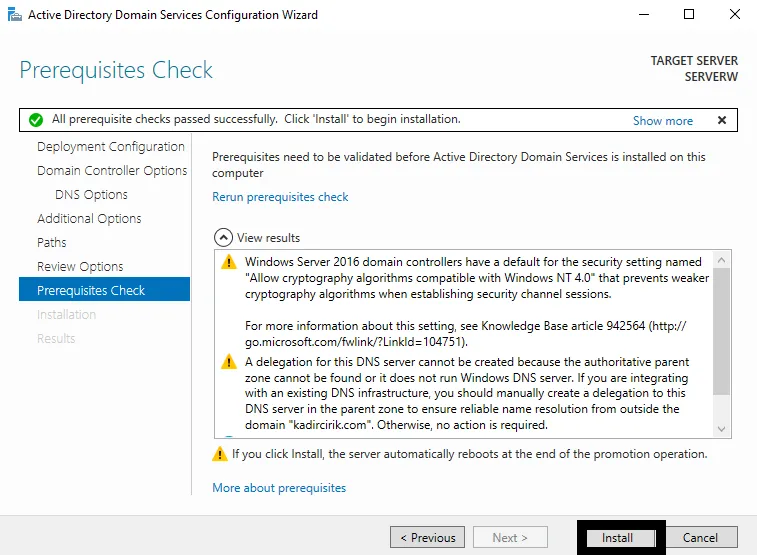Click the results list scrollbar thumb
The height and width of the screenshot is (555, 757).
(721, 331)
